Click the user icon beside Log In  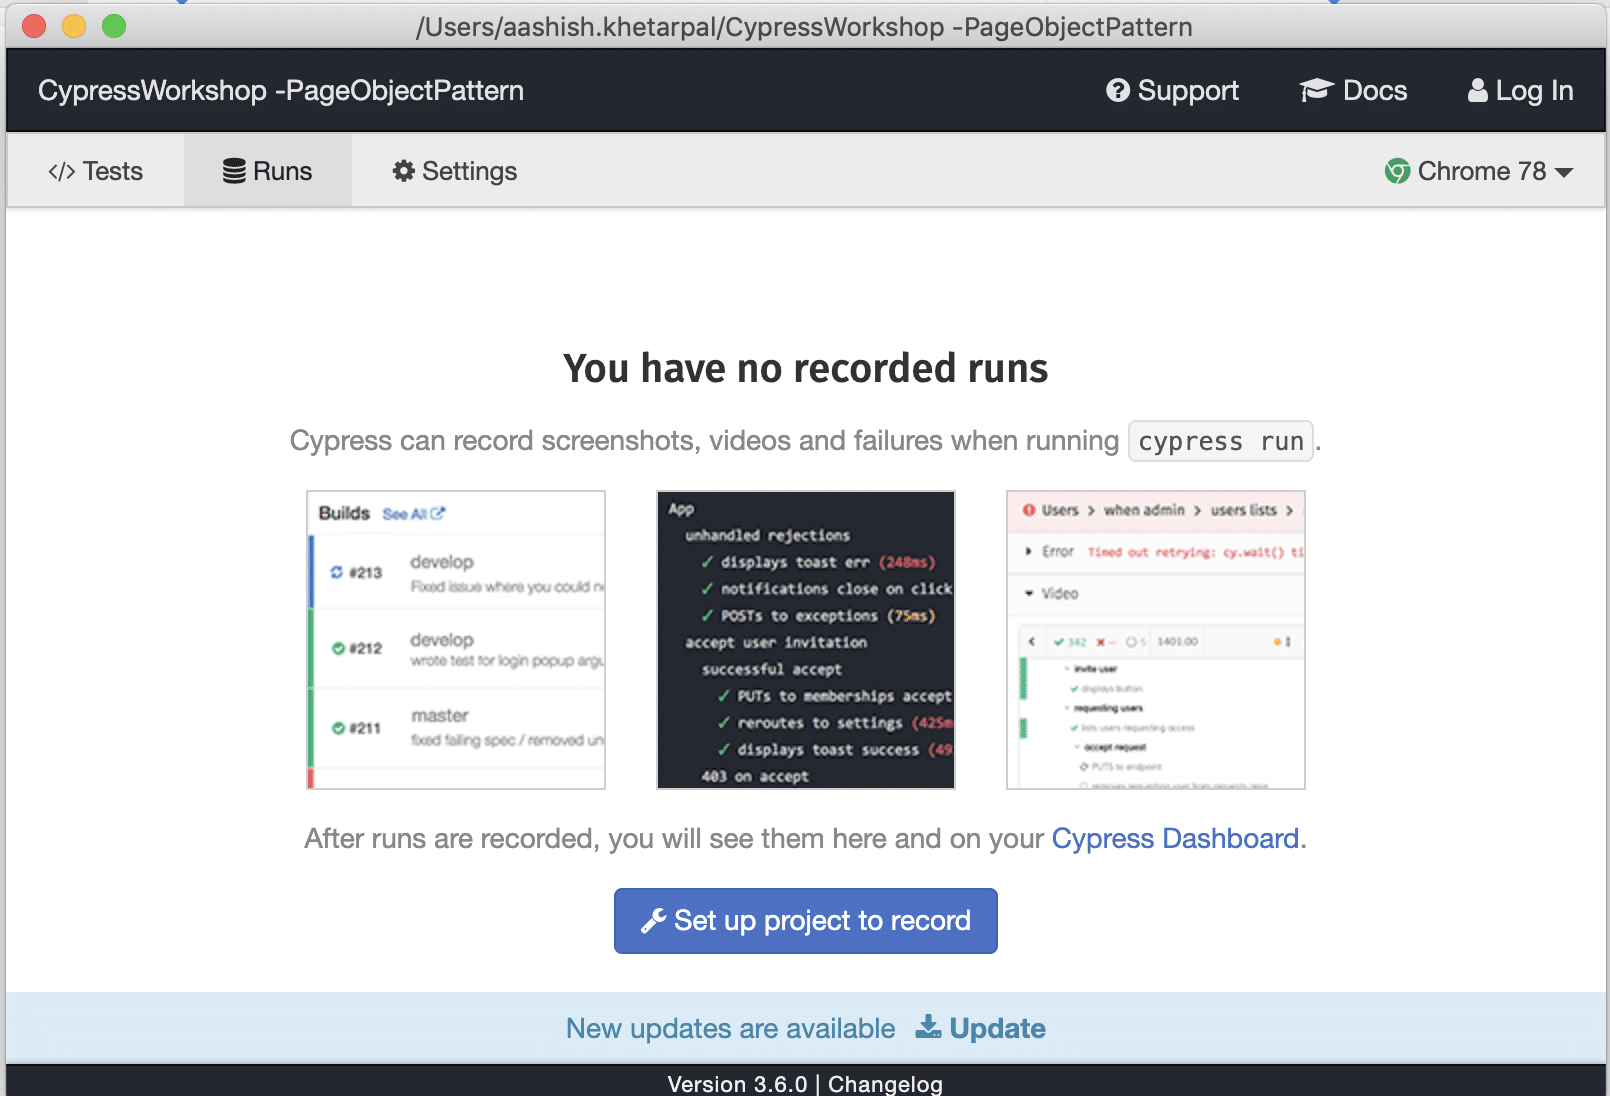point(1477,90)
